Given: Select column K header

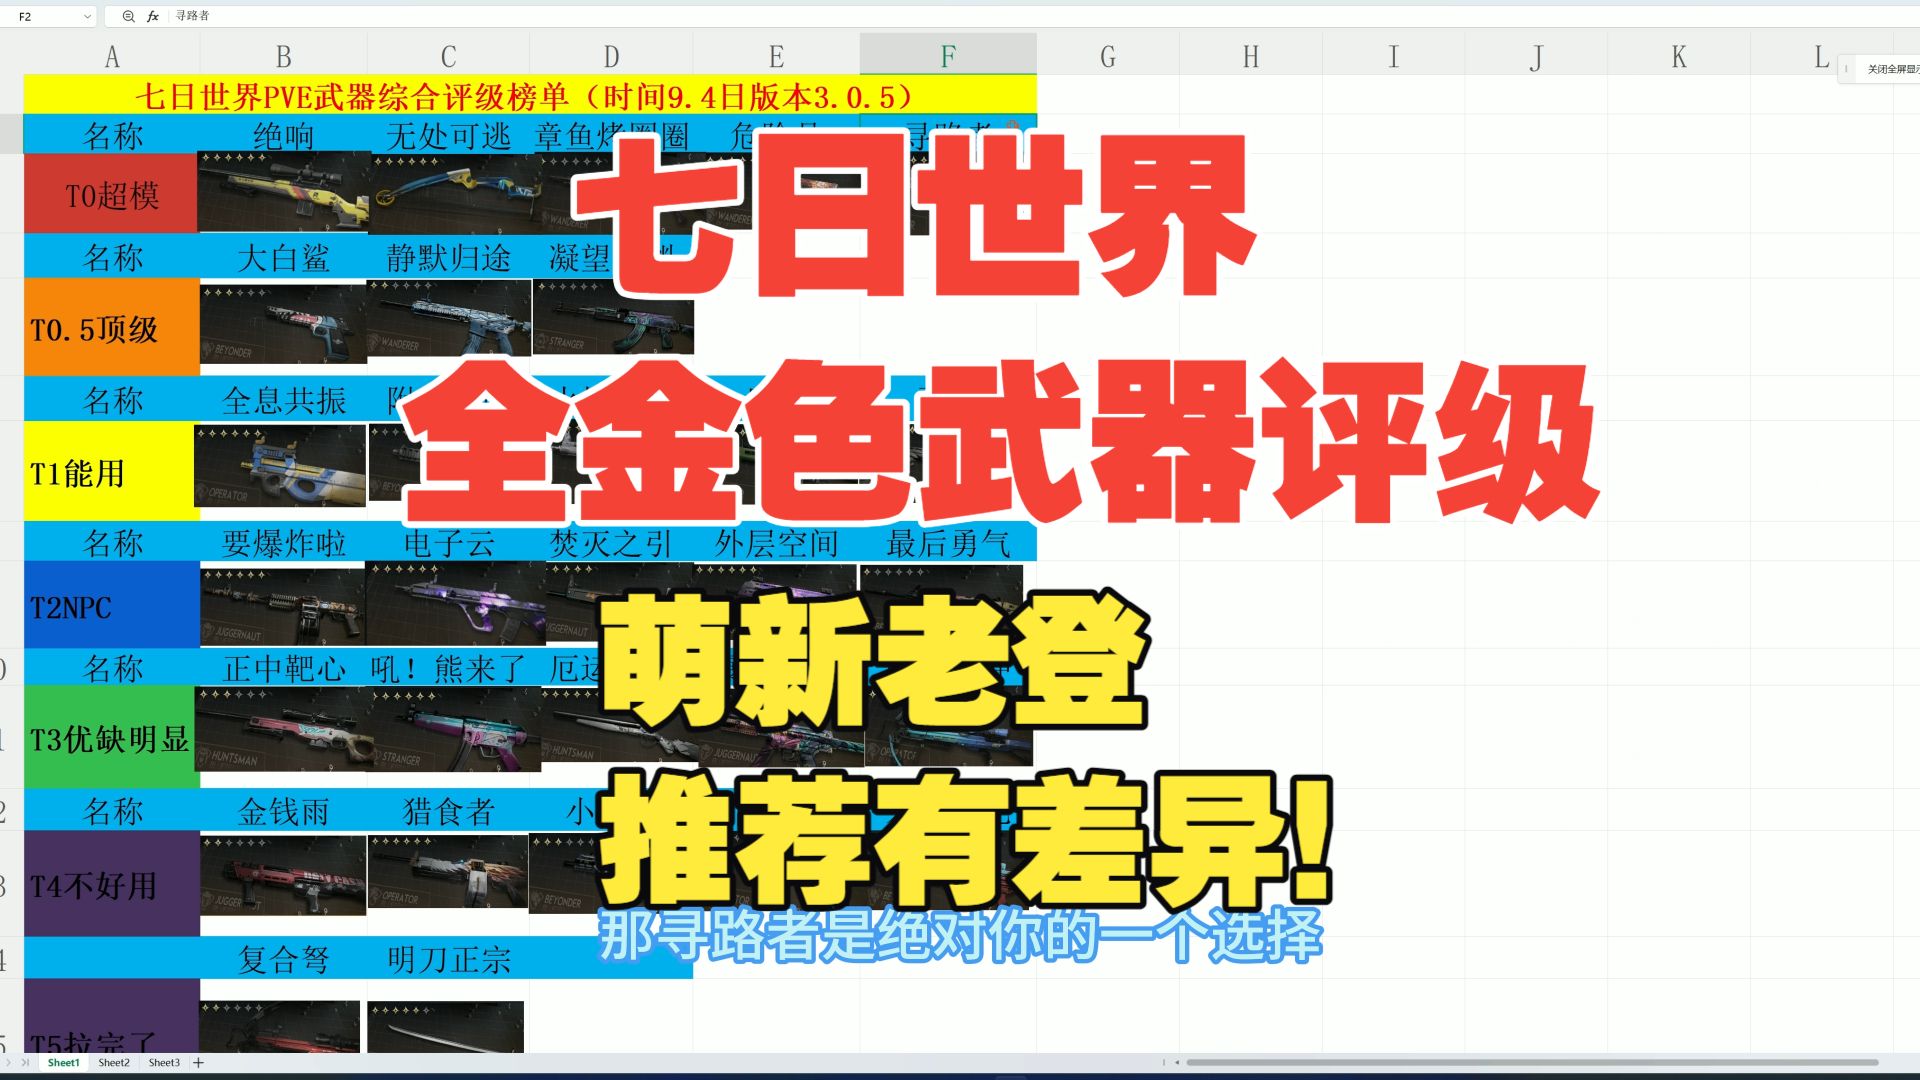Looking at the screenshot, I should pyautogui.click(x=1679, y=57).
